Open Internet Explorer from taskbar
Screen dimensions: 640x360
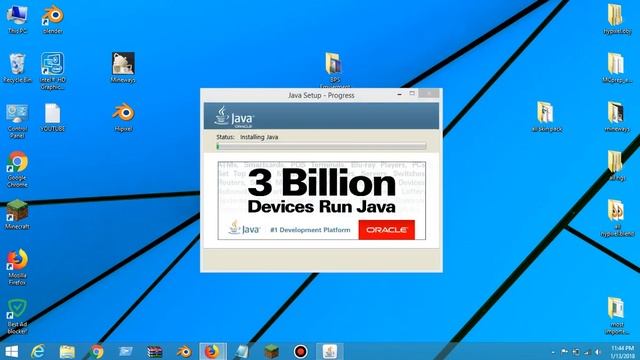38,351
